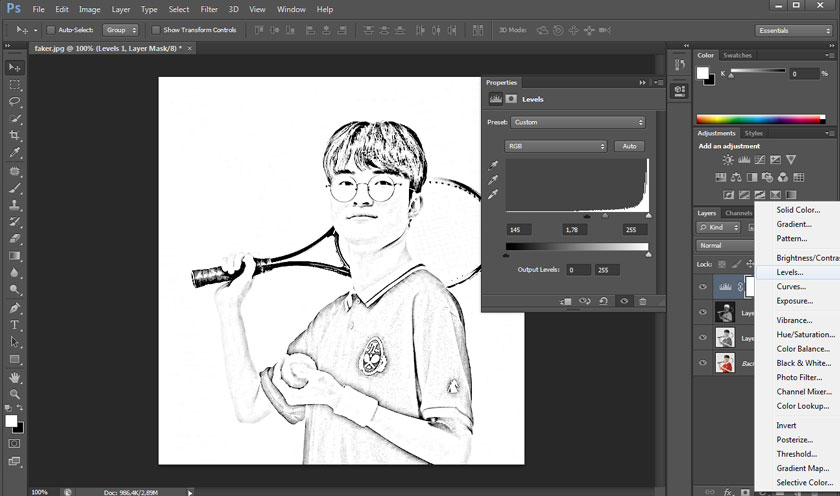The height and width of the screenshot is (496, 840).
Task: Switch to Masks view in Properties
Action: click(511, 99)
